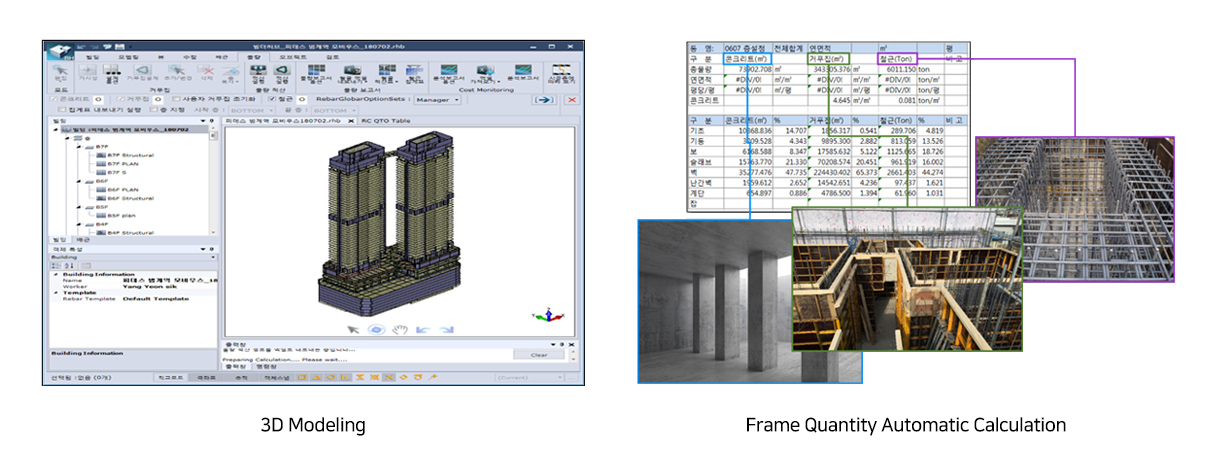Choose the hand pan tool in the viewport
This screenshot has height=470, width=1218.
[401, 329]
